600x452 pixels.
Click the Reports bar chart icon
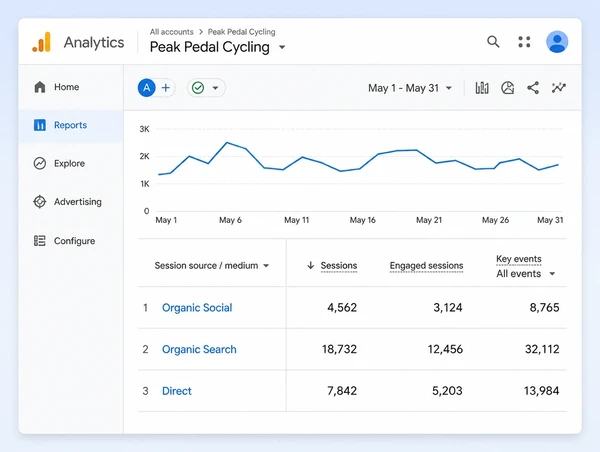coord(40,125)
